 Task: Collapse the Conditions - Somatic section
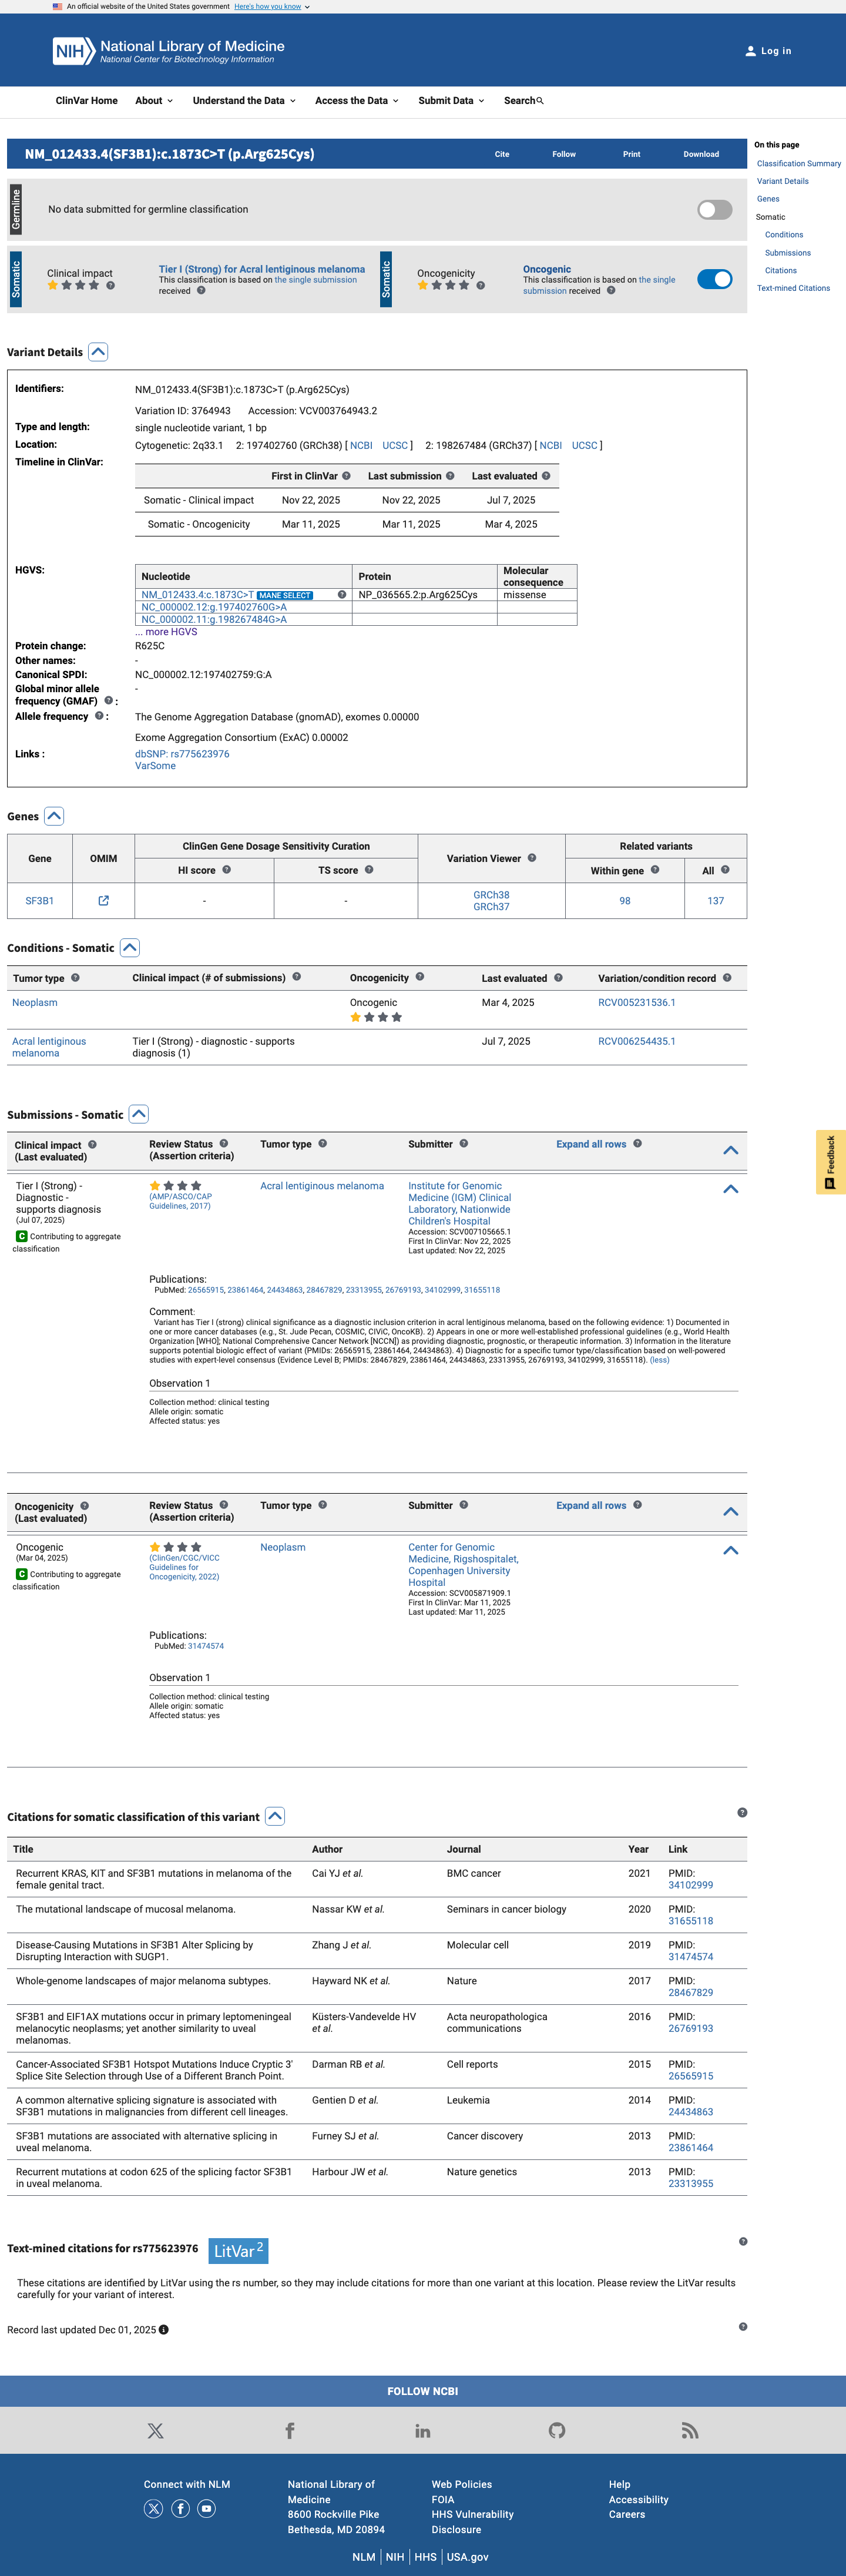pos(130,948)
